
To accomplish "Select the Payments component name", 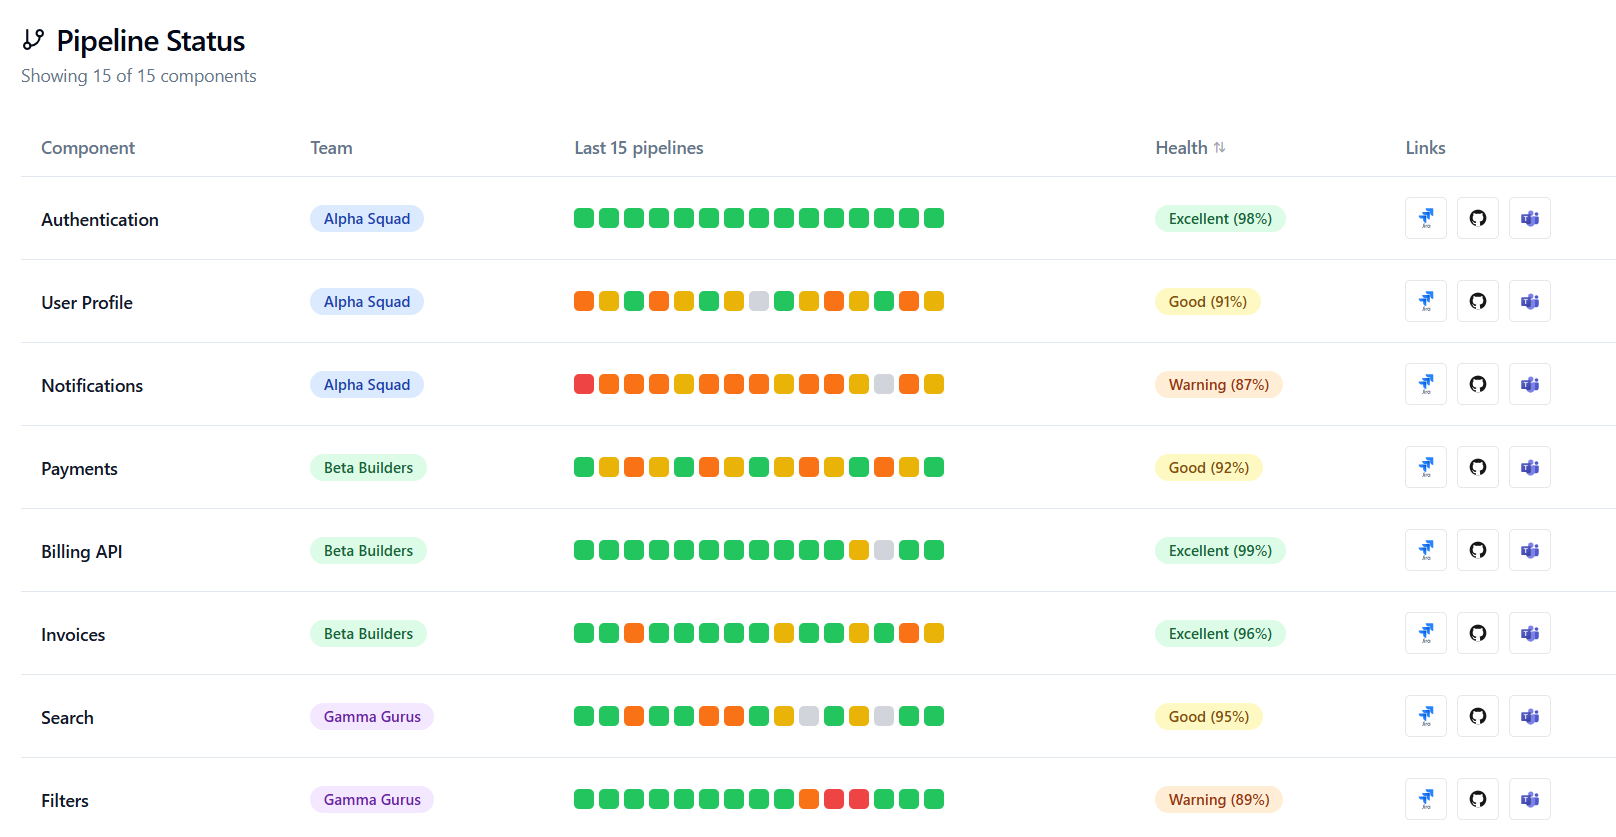I will click(79, 469).
